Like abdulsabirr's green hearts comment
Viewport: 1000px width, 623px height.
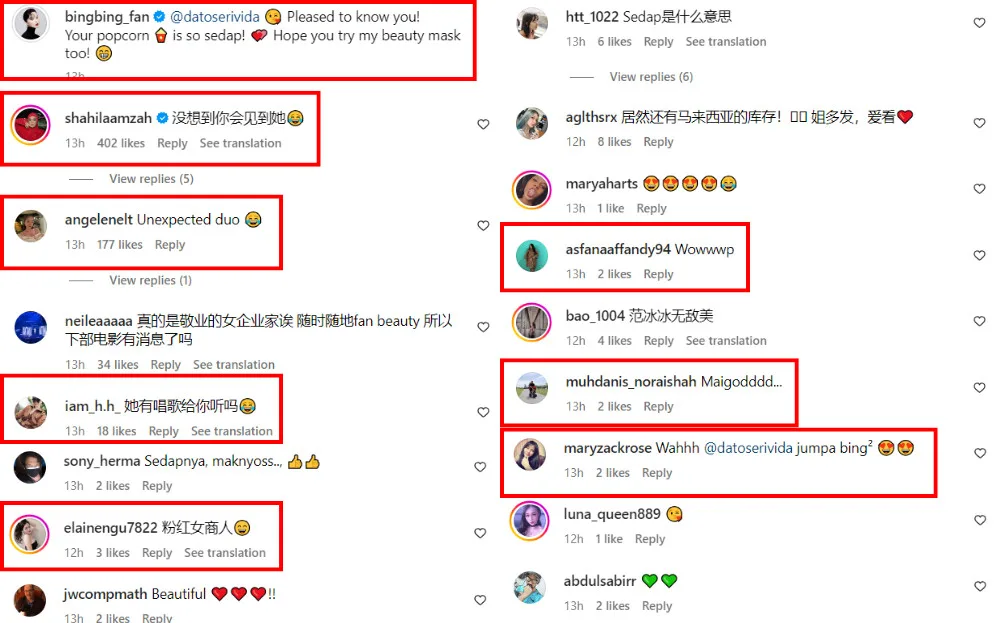pyautogui.click(x=980, y=587)
